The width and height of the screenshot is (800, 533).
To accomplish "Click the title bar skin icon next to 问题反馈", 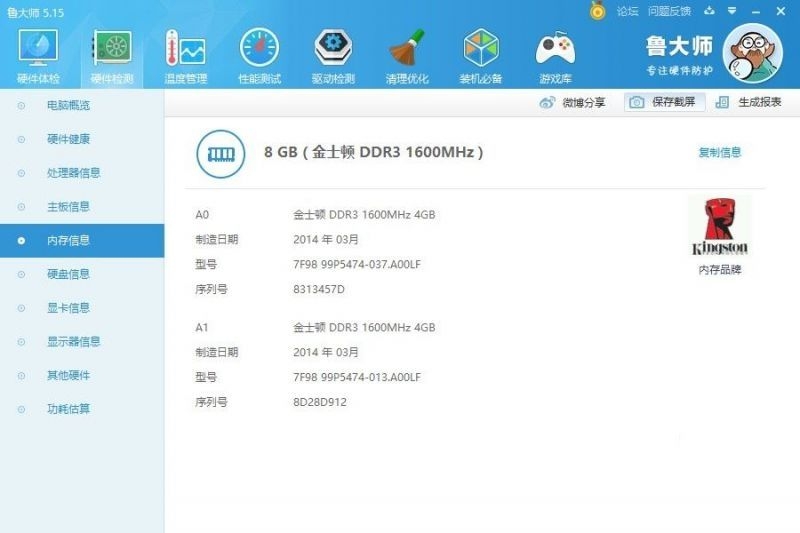I will tap(709, 11).
